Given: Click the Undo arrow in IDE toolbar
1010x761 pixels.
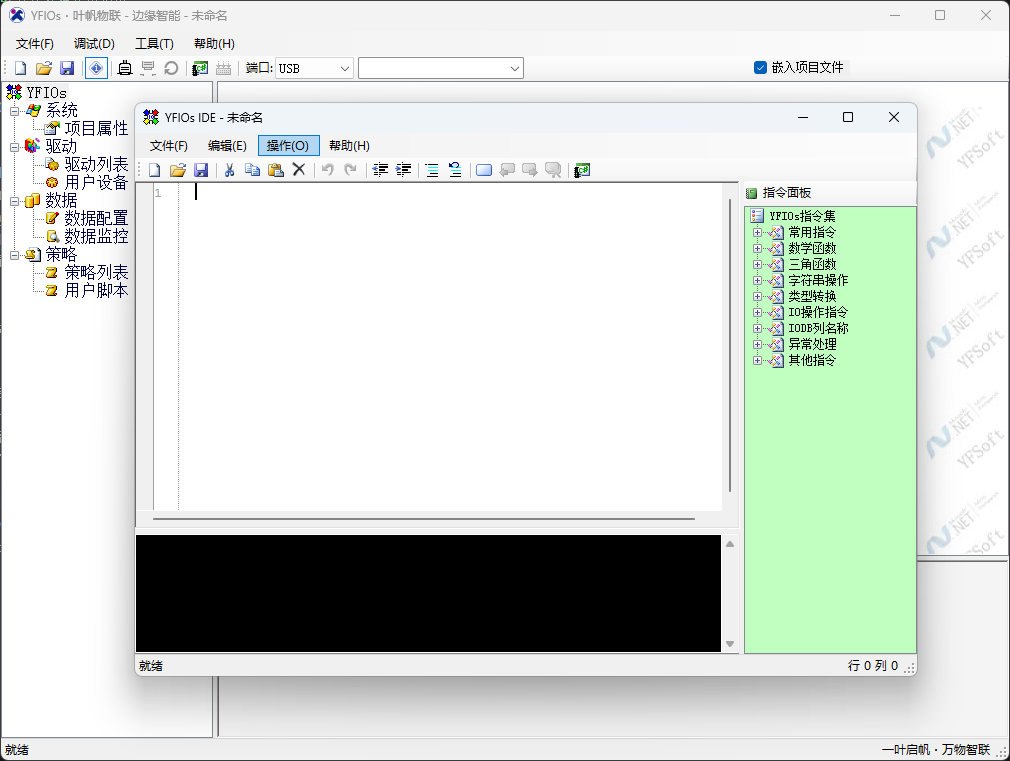Looking at the screenshot, I should (328, 170).
